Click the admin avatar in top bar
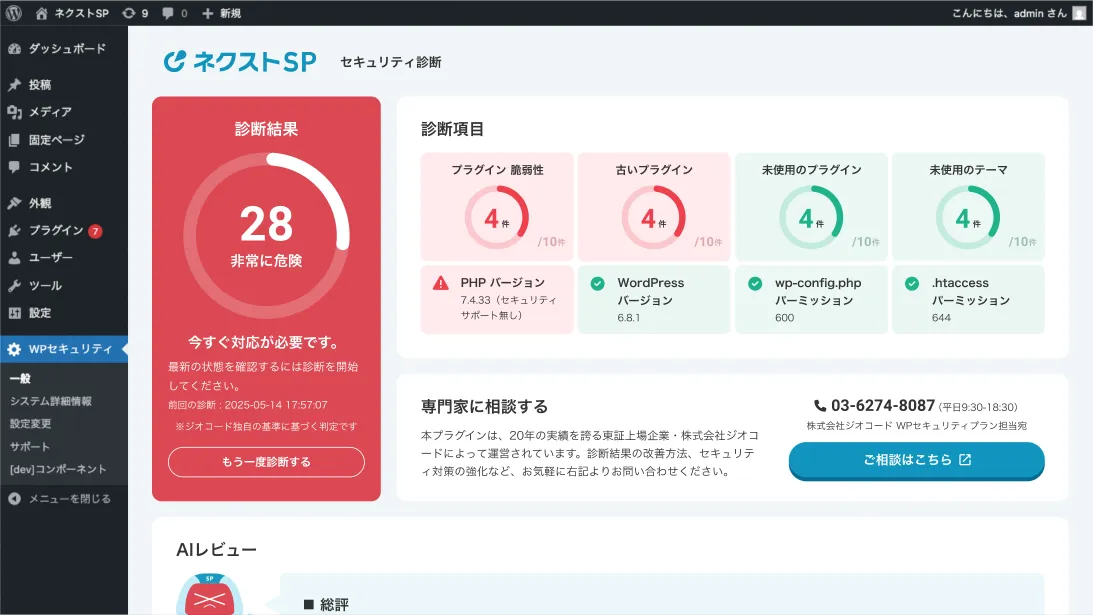The image size is (1093, 615). 1079,13
